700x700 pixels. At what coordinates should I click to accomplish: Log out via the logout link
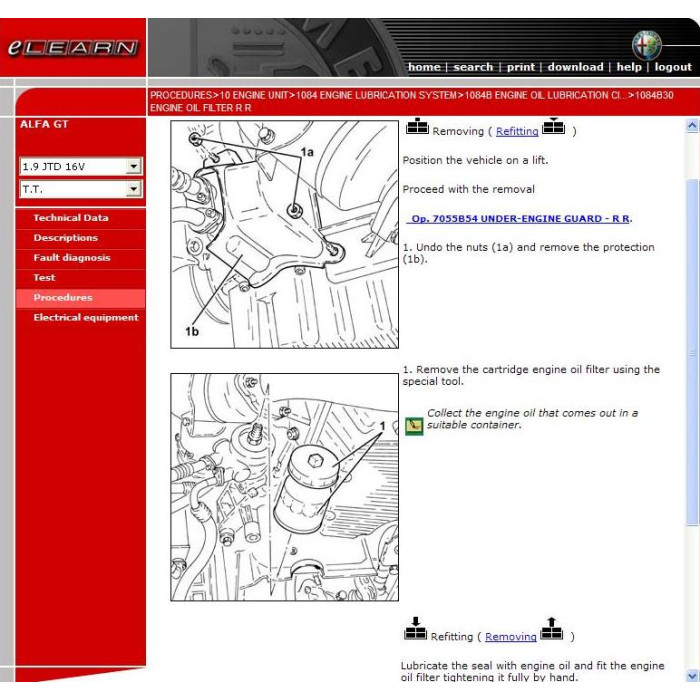click(x=673, y=67)
